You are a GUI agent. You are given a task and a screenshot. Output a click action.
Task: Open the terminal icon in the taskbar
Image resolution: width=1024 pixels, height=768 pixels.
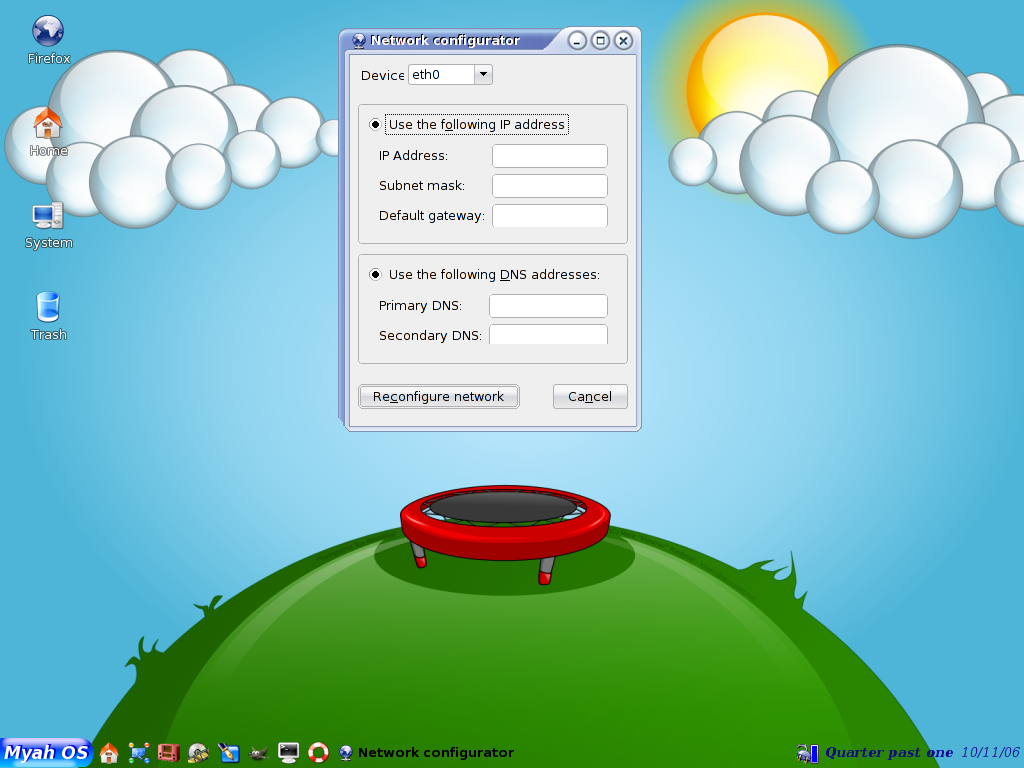288,753
